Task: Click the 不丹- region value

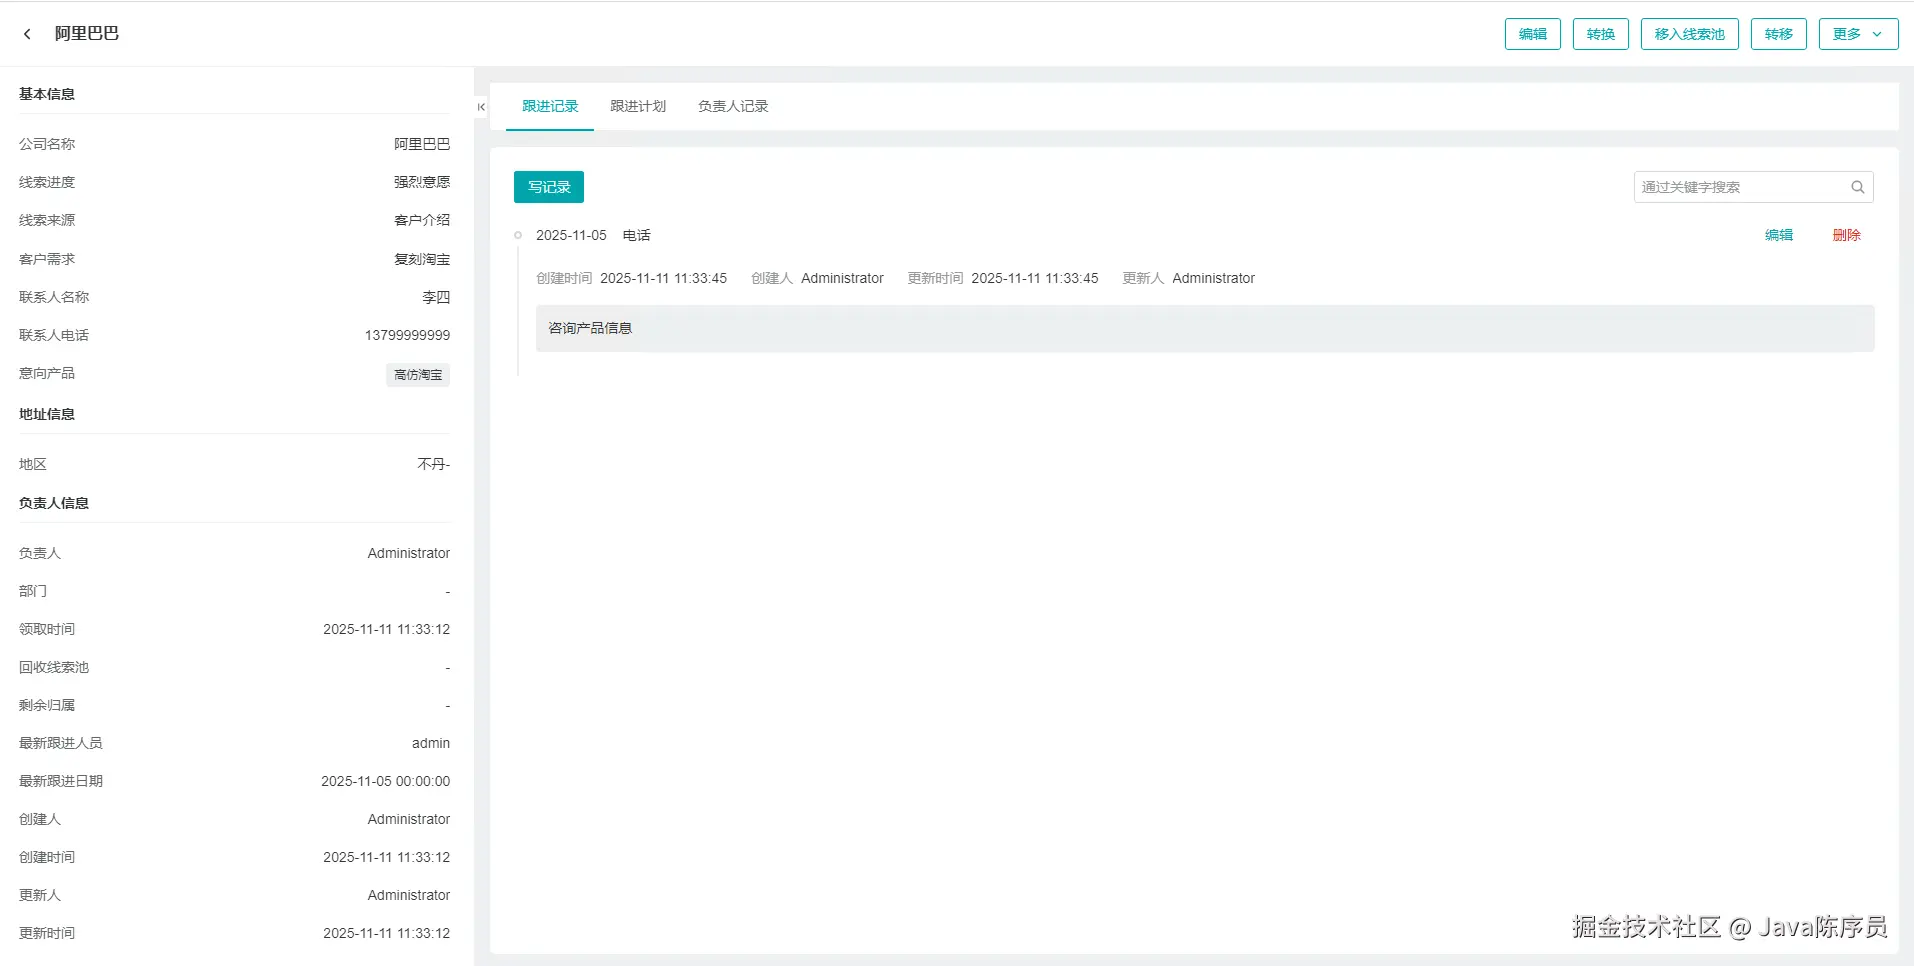Action: tap(434, 464)
